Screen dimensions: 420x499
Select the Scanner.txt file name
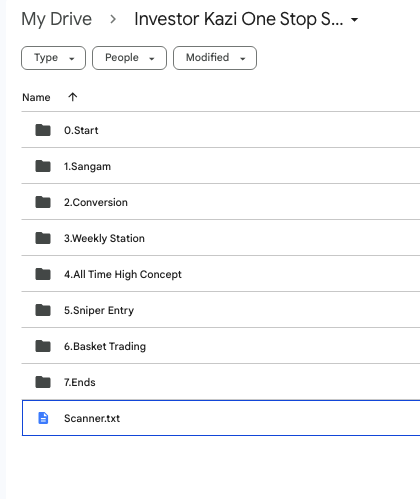(x=92, y=418)
